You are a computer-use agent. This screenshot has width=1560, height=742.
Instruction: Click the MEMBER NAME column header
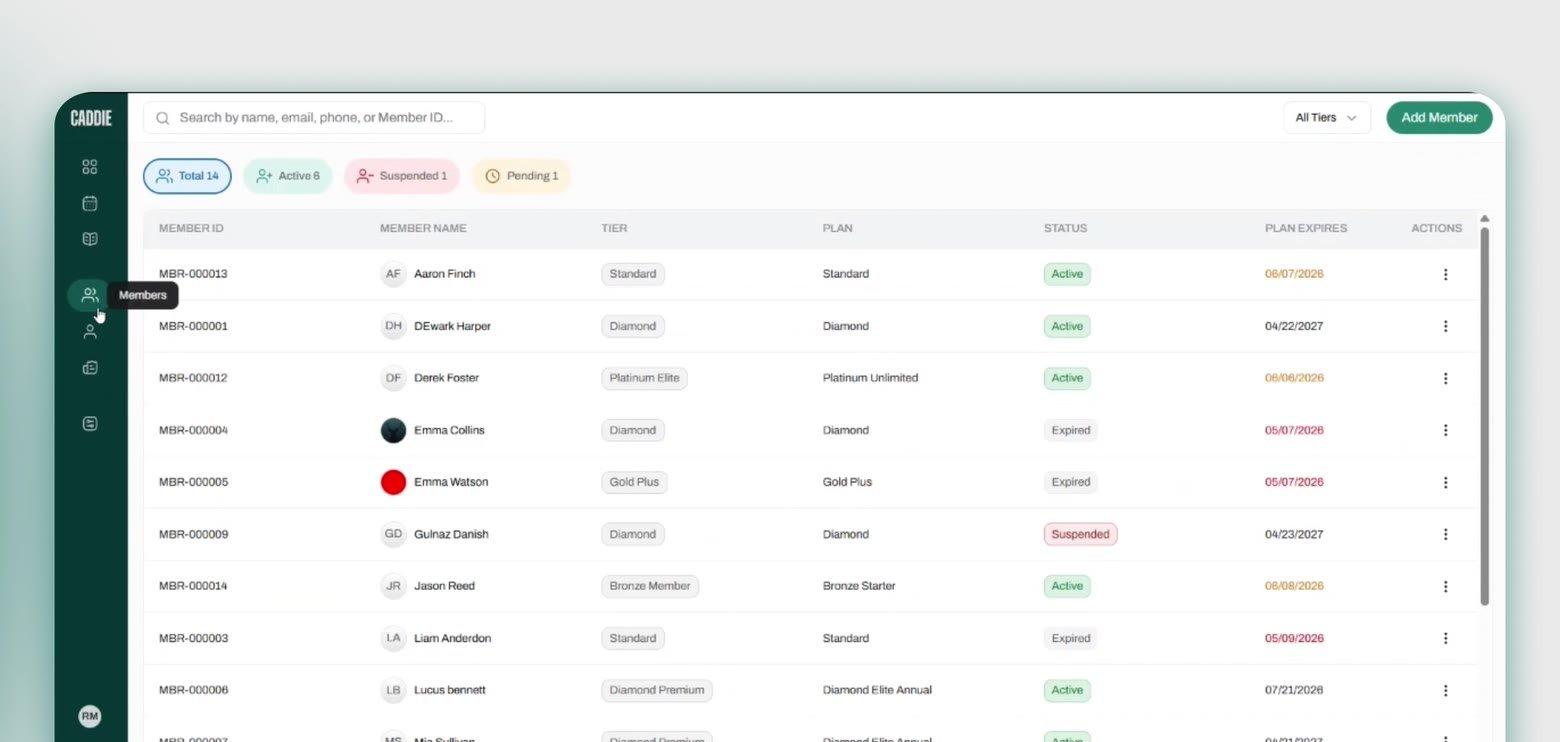pos(423,228)
